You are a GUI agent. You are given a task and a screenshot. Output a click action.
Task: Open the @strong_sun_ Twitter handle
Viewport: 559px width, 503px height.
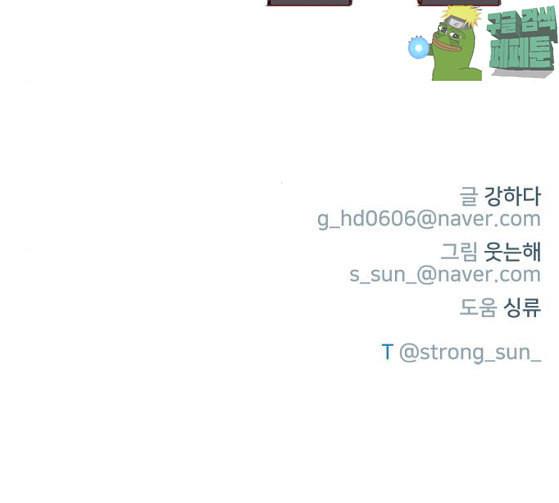(x=470, y=353)
